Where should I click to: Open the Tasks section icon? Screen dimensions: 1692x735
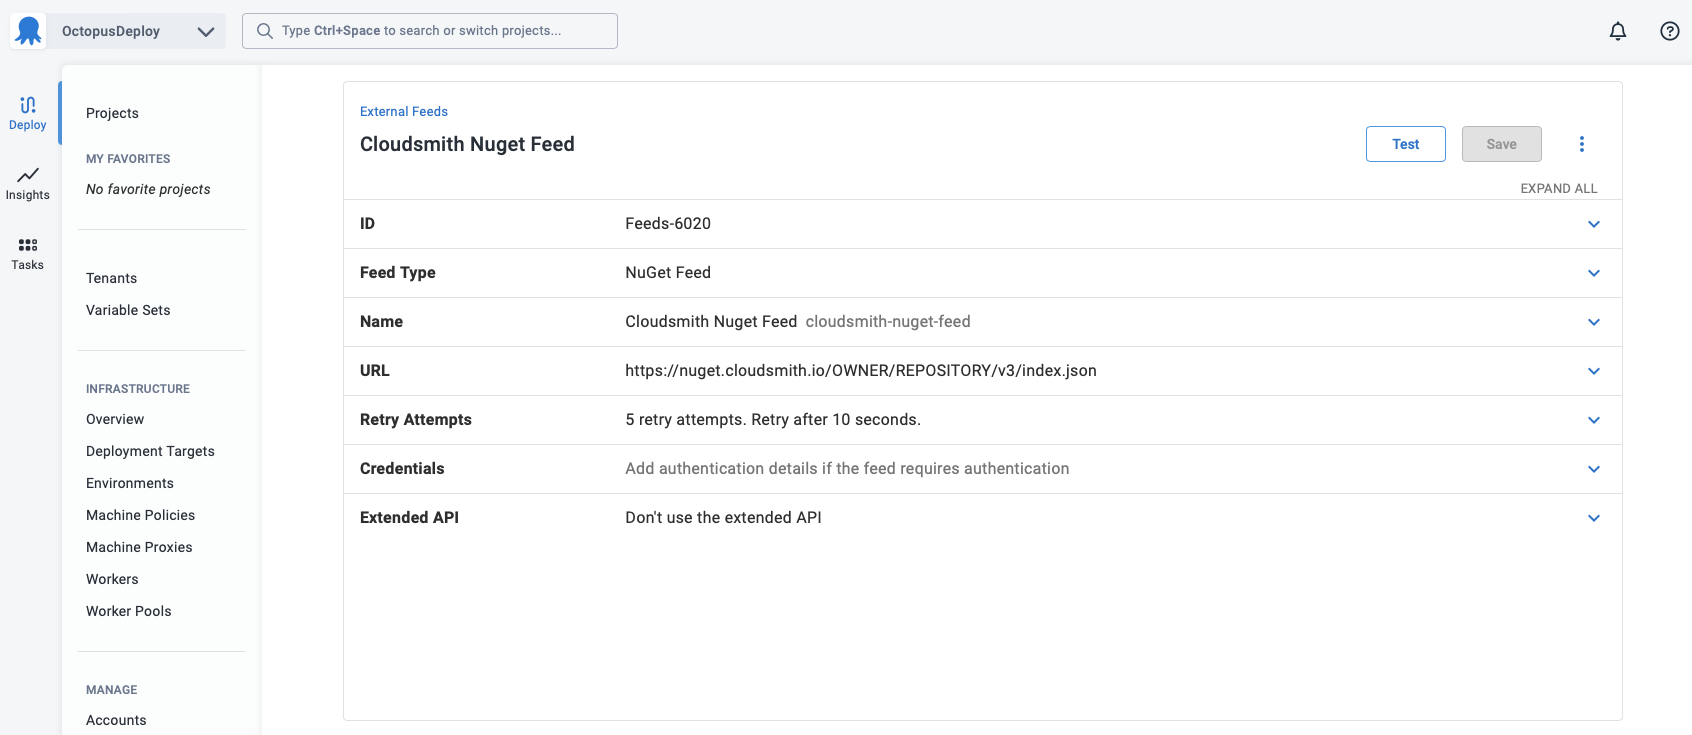(28, 253)
